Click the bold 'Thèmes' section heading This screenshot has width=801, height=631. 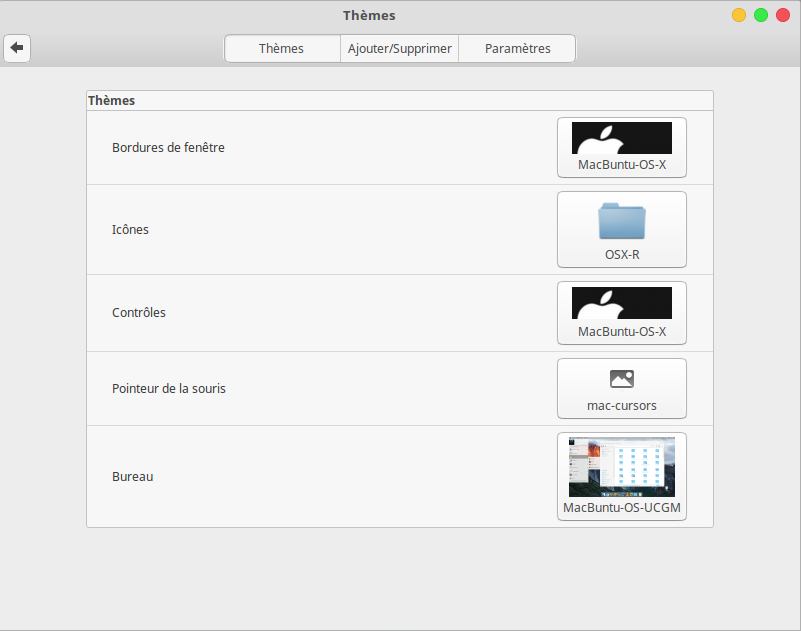click(x=111, y=101)
